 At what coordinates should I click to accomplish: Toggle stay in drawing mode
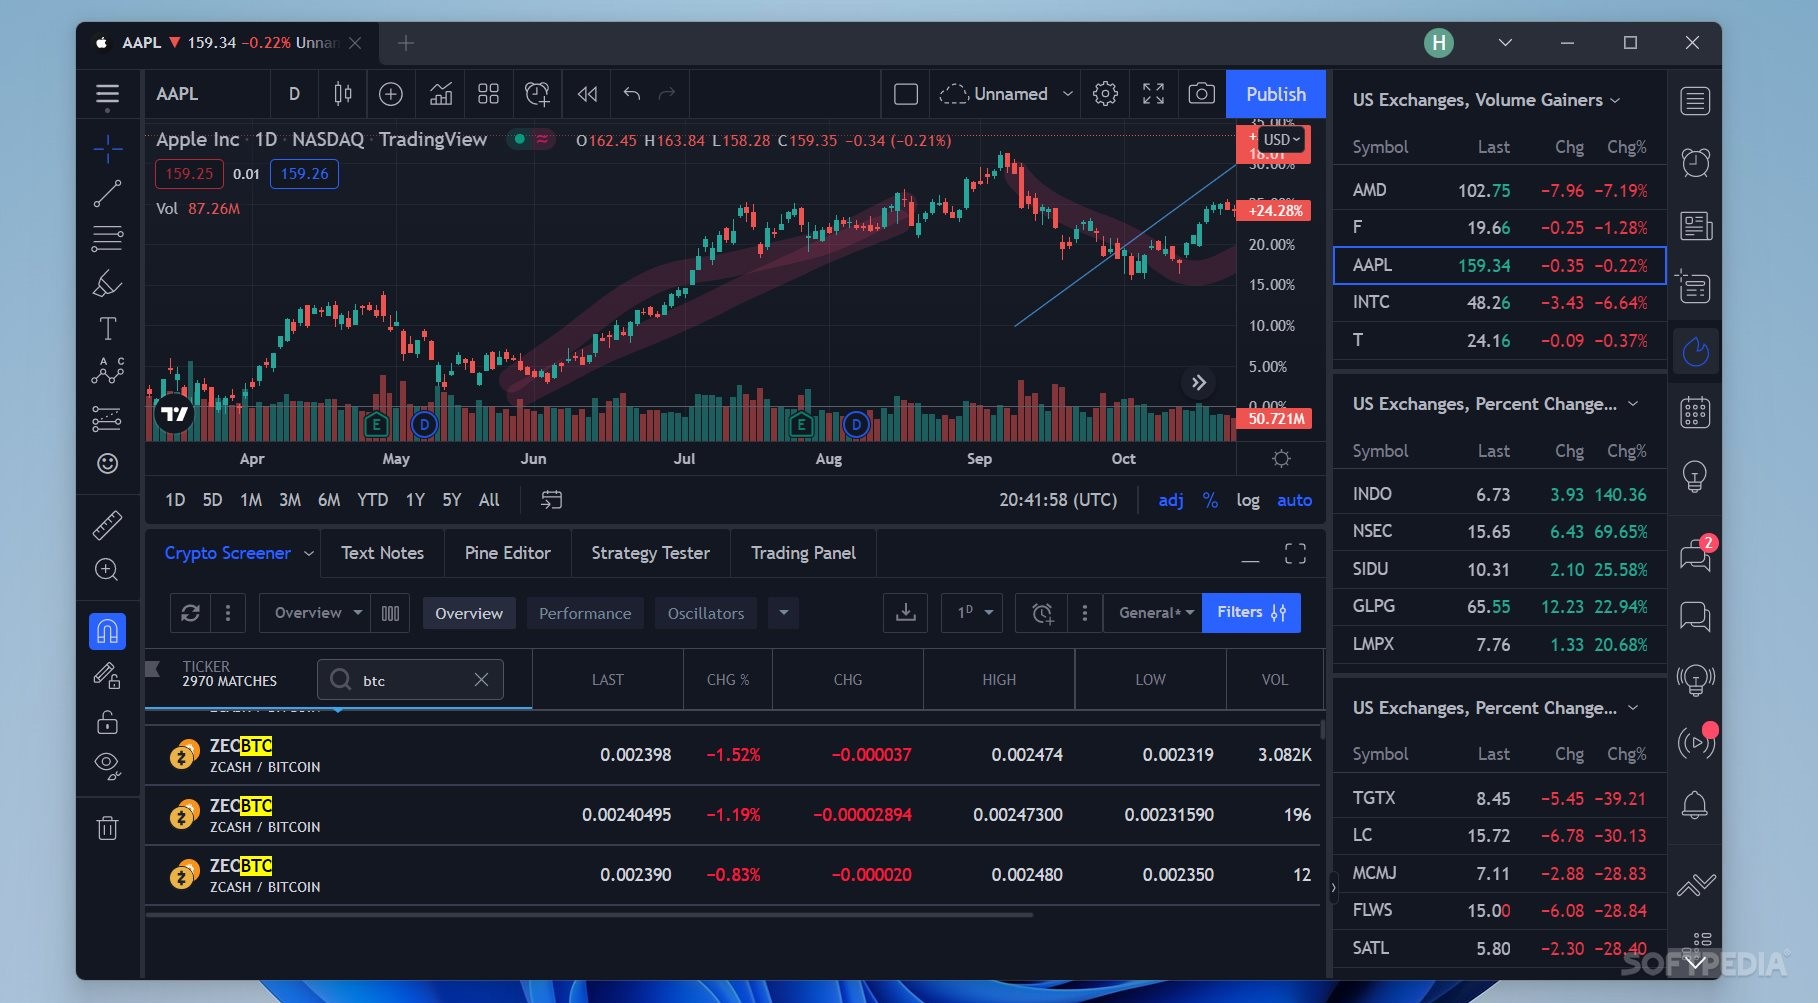107,677
